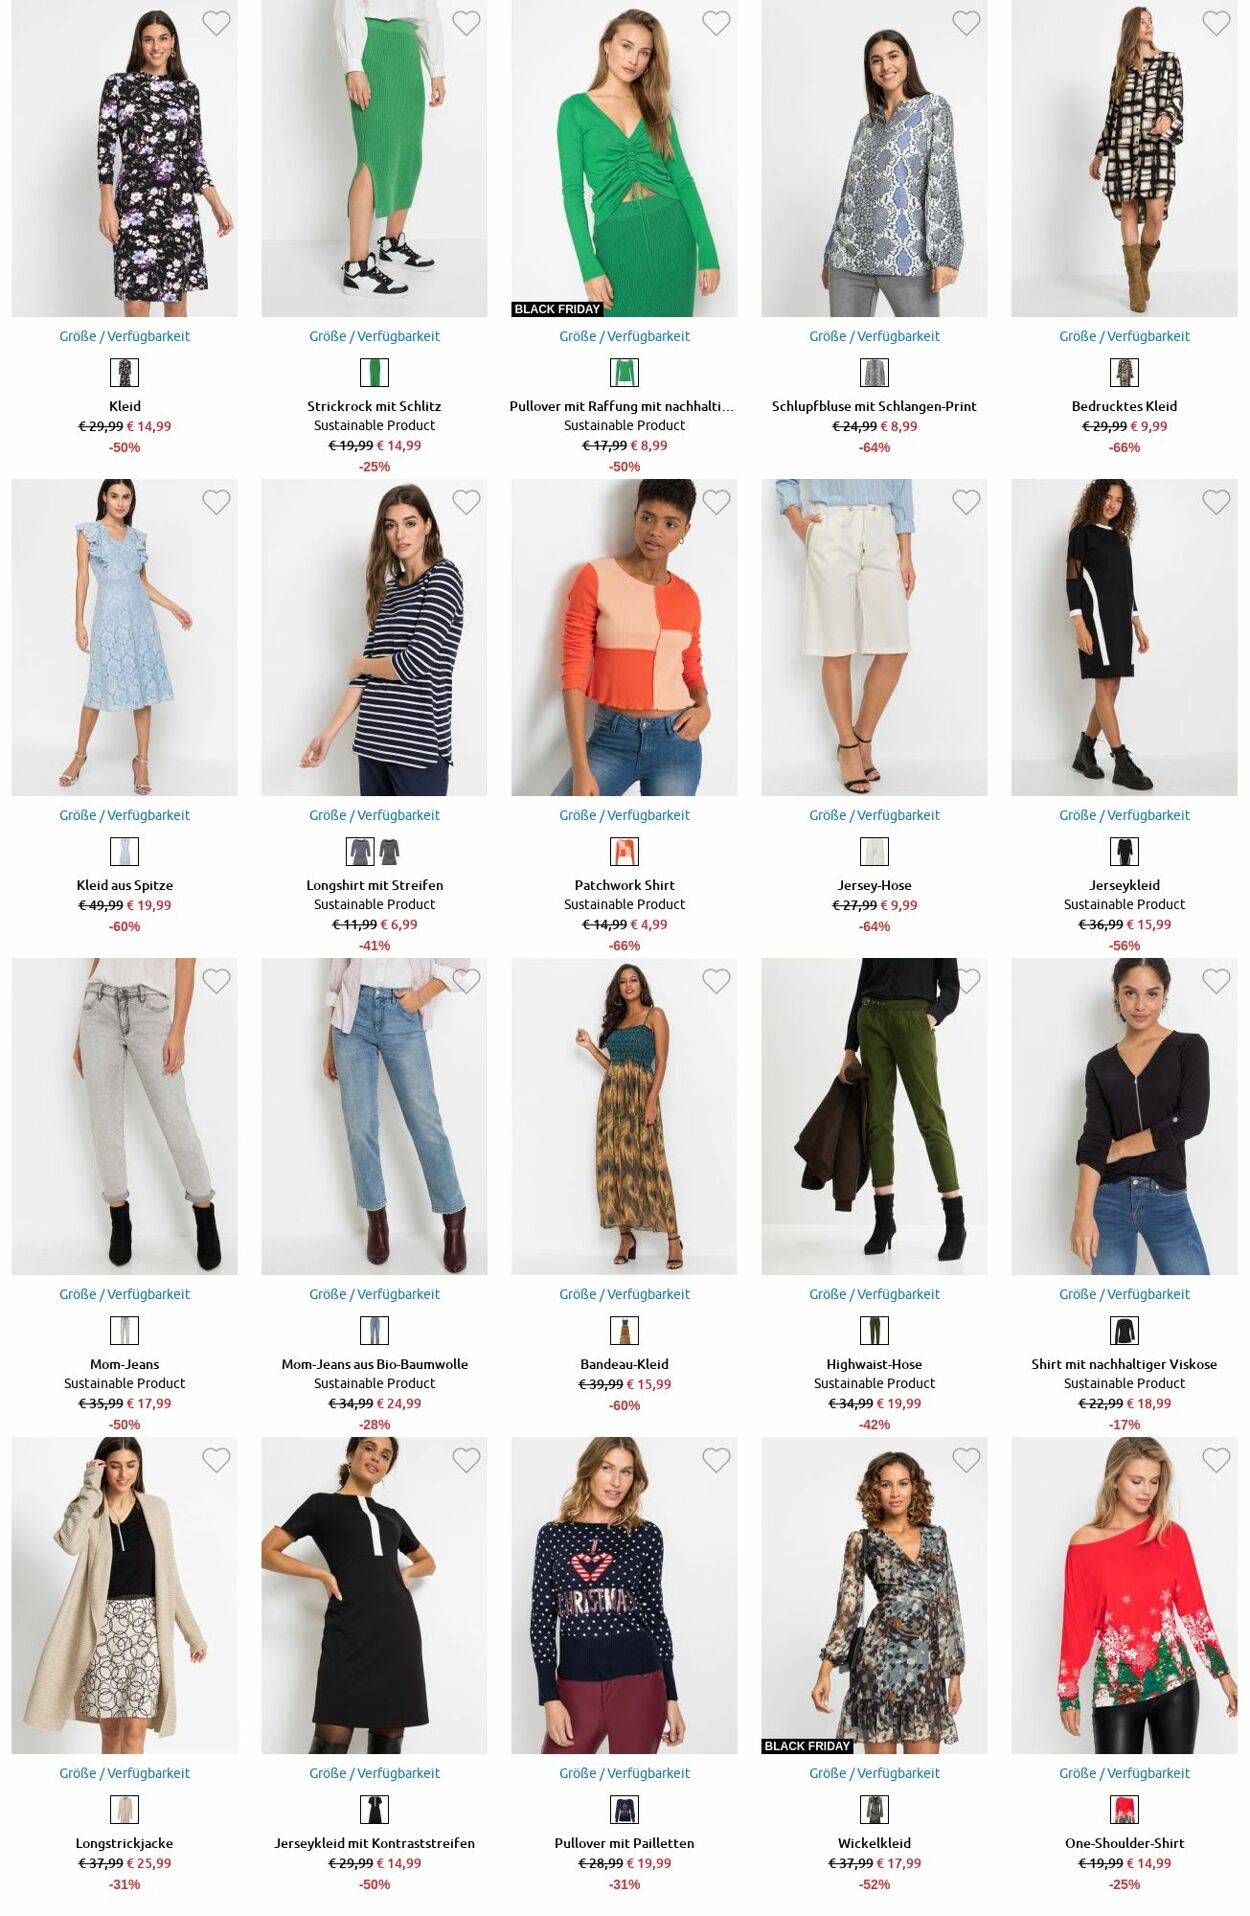Open the Highwaist-Hose product title
The width and height of the screenshot is (1250, 1916).
[x=874, y=1364]
